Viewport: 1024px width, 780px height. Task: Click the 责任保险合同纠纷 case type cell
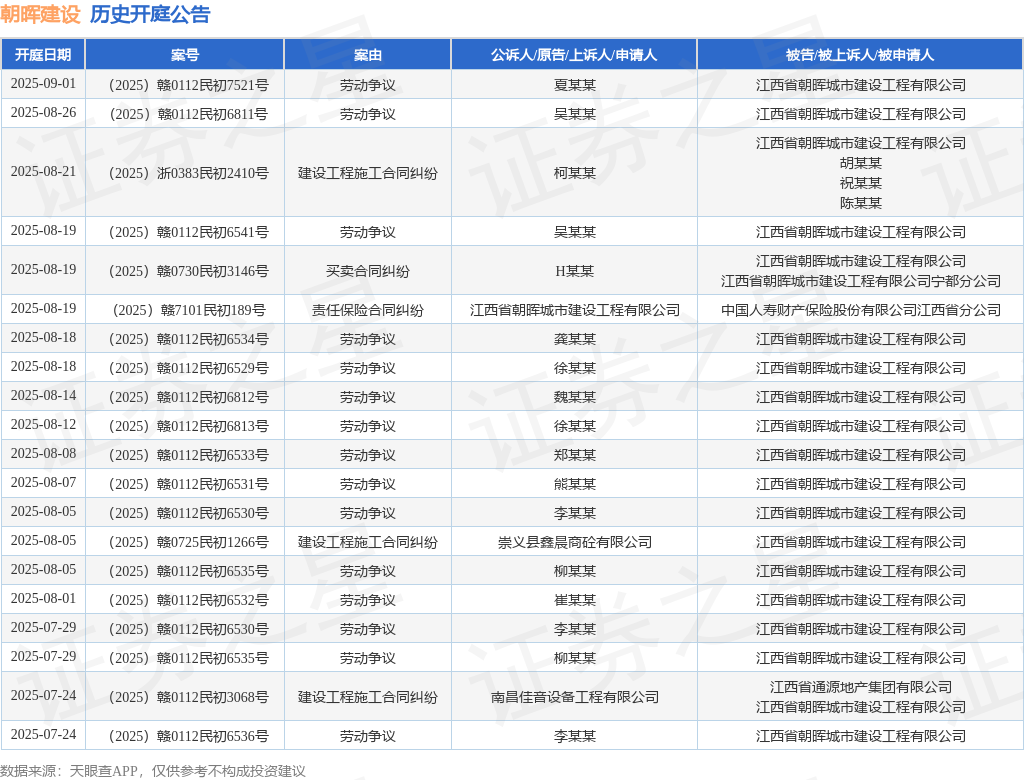pyautogui.click(x=368, y=310)
